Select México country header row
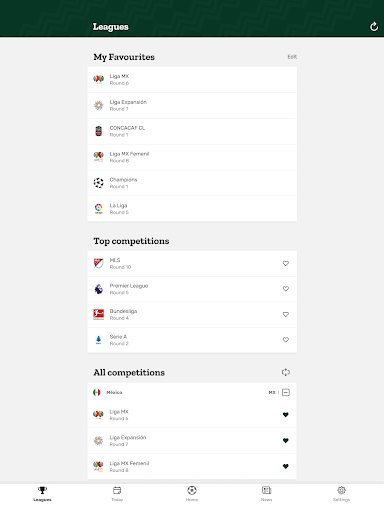 192,392
